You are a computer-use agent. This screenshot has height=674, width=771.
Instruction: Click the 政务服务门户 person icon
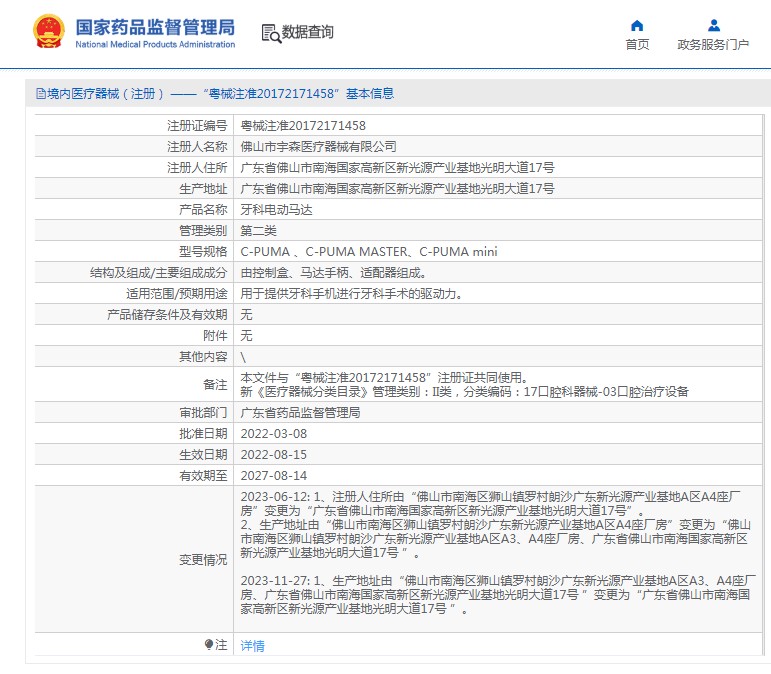pyautogui.click(x=713, y=26)
